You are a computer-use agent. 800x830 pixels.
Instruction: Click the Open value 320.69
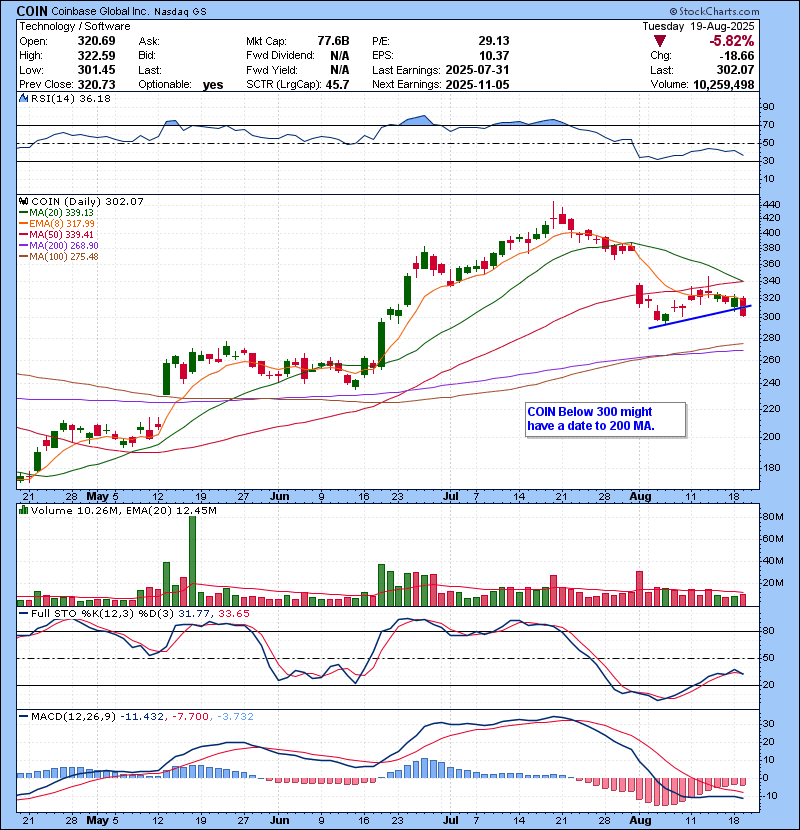point(96,41)
